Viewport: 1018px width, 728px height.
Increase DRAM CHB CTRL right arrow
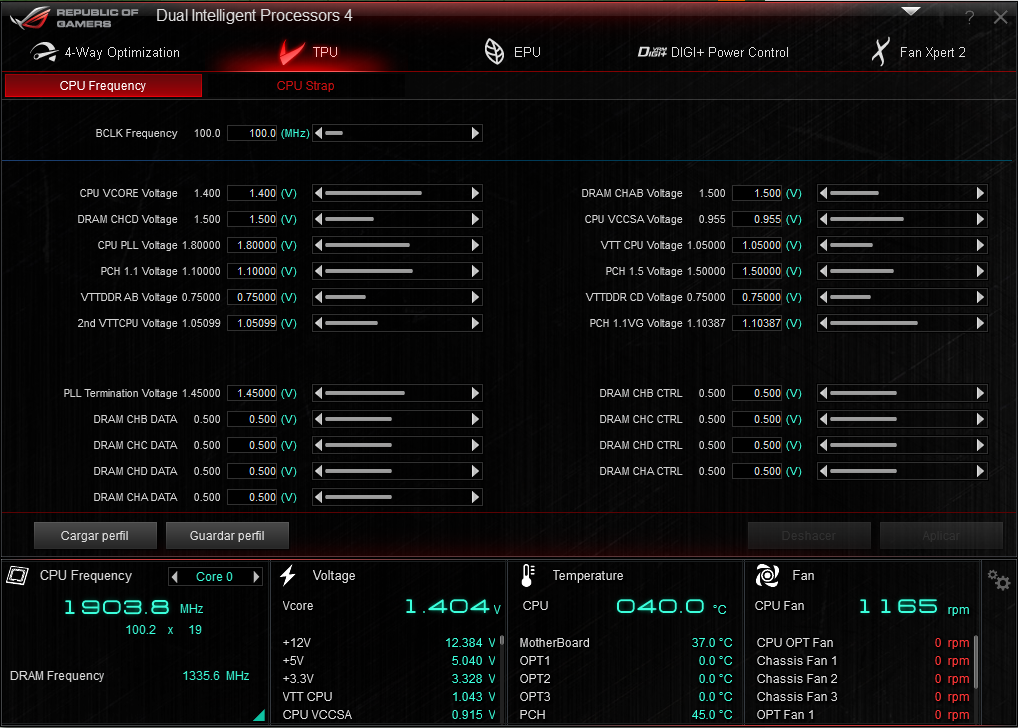[980, 394]
